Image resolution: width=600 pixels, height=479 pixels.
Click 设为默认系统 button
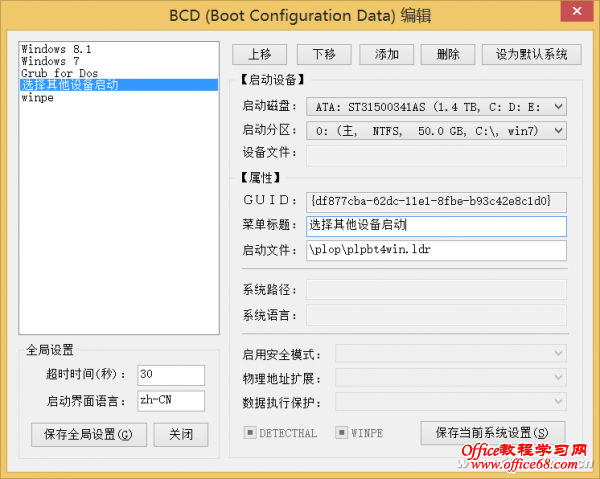[x=532, y=54]
